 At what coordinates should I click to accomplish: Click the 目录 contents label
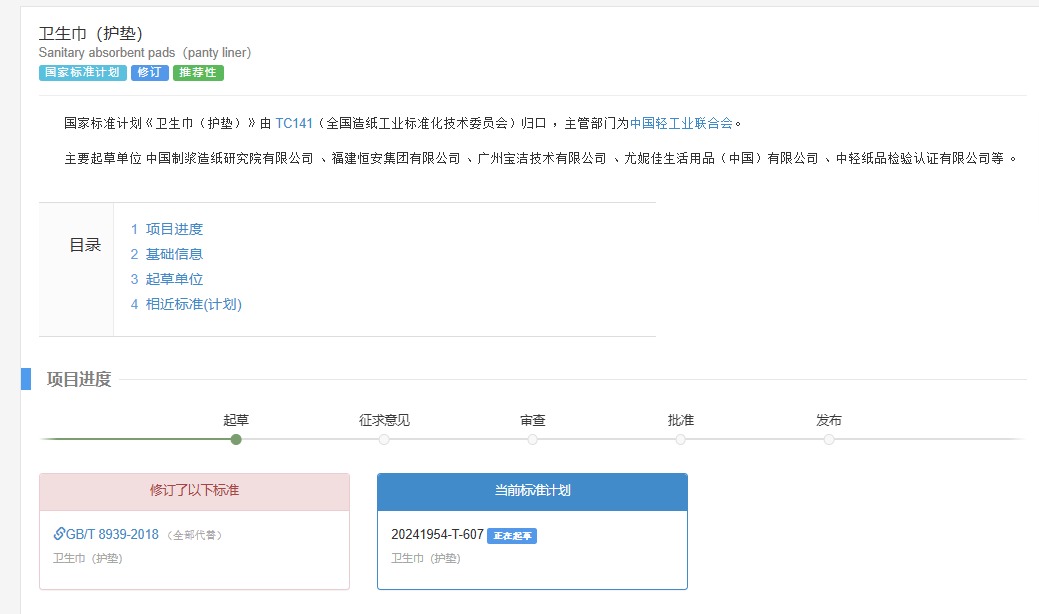85,245
